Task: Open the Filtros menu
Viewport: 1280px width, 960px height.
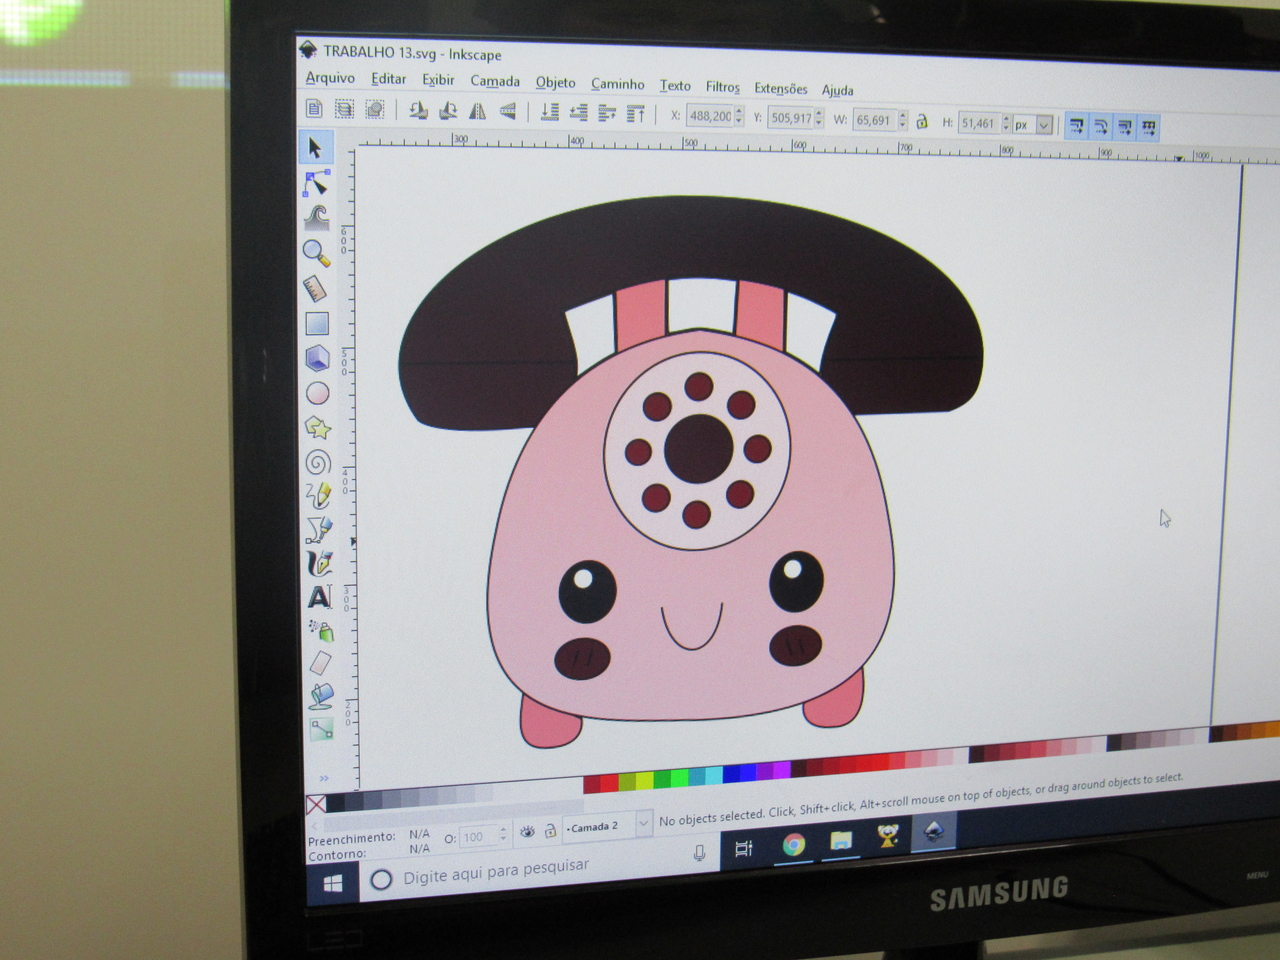Action: [722, 87]
